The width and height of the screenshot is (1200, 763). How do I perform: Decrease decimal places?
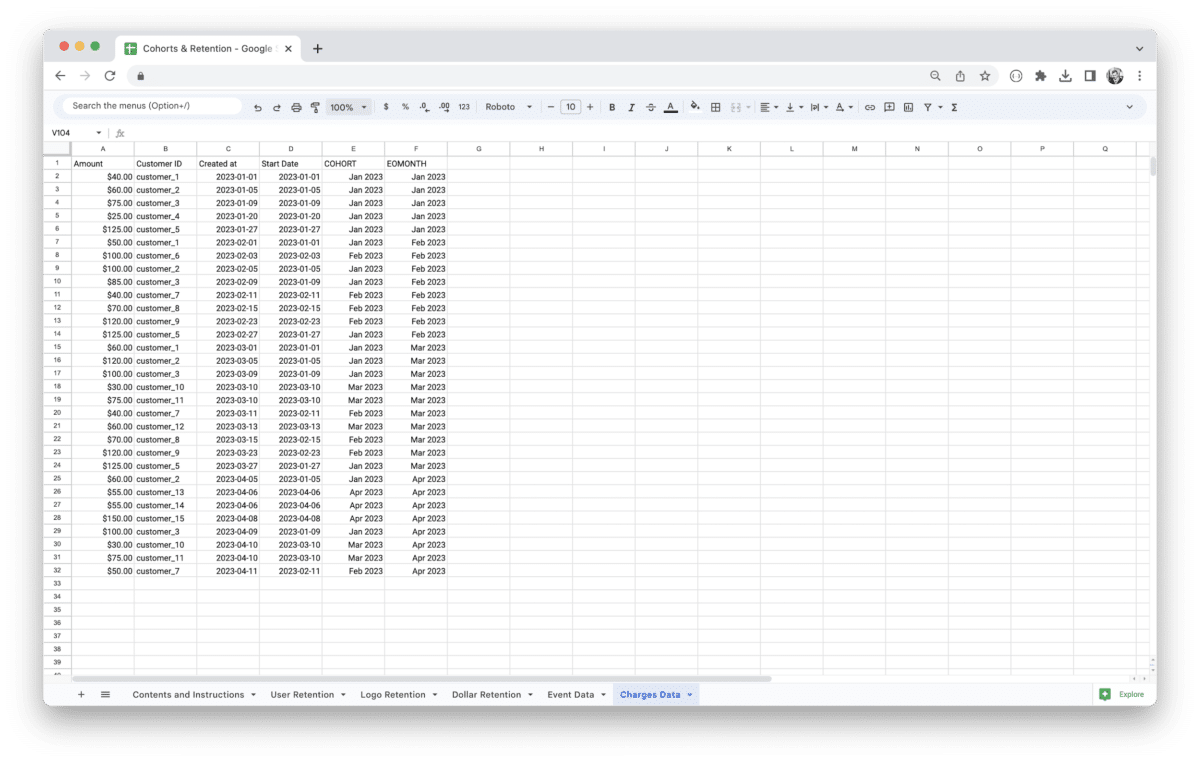(x=425, y=106)
